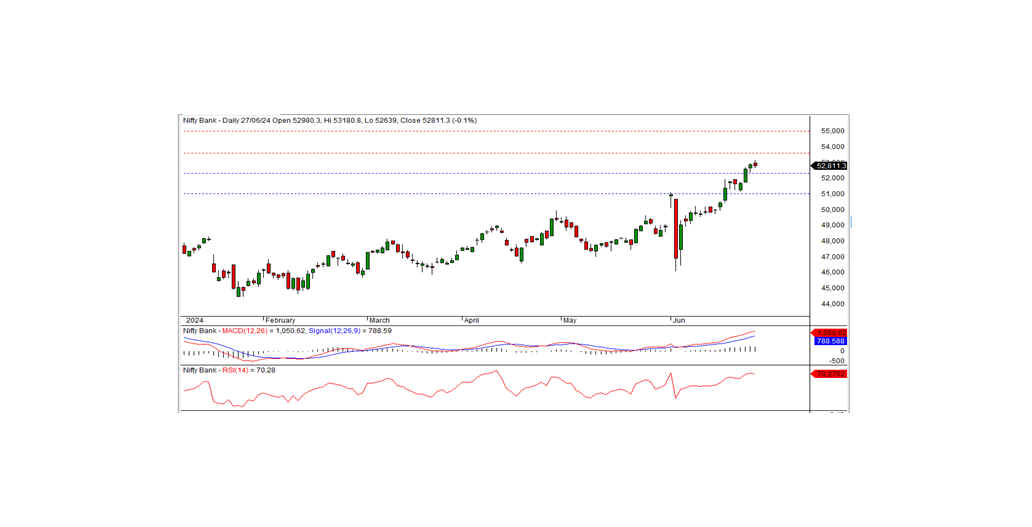1032x527 pixels.
Task: Click the 45,000 price axis label
Action: (x=833, y=289)
